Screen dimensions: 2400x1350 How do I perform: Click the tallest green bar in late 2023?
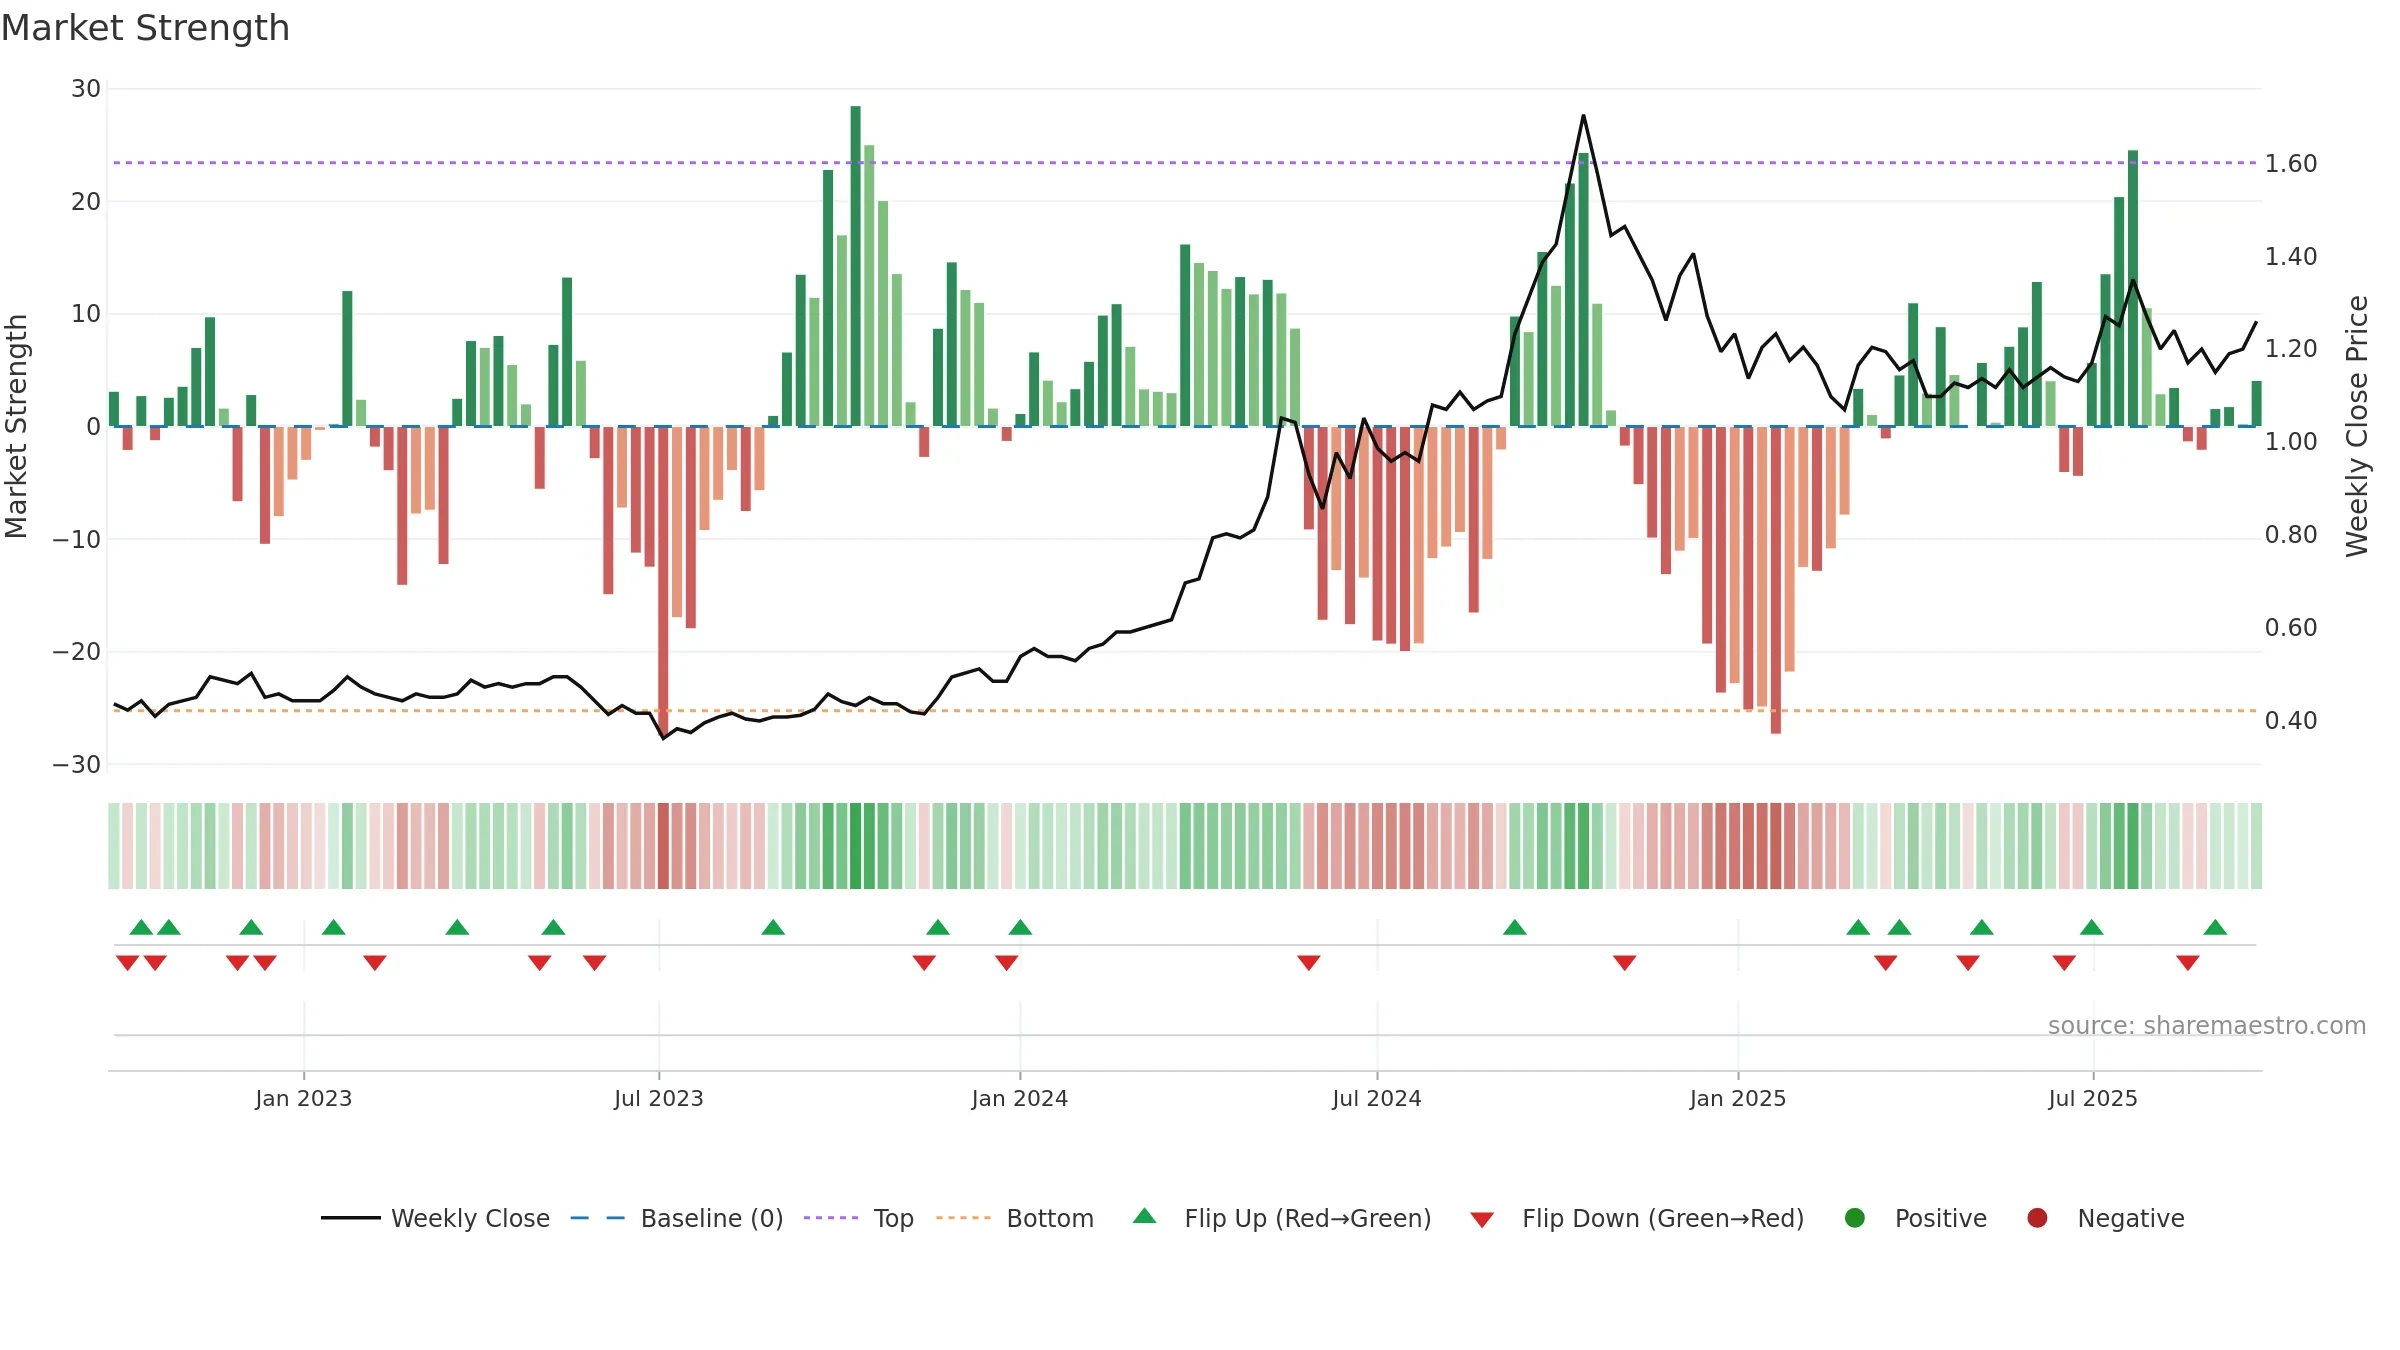click(x=856, y=266)
